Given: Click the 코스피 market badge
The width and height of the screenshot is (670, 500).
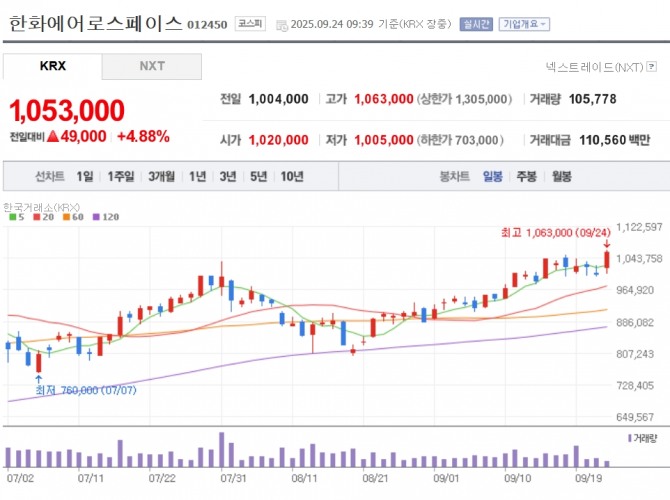Looking at the screenshot, I should pyautogui.click(x=250, y=24).
